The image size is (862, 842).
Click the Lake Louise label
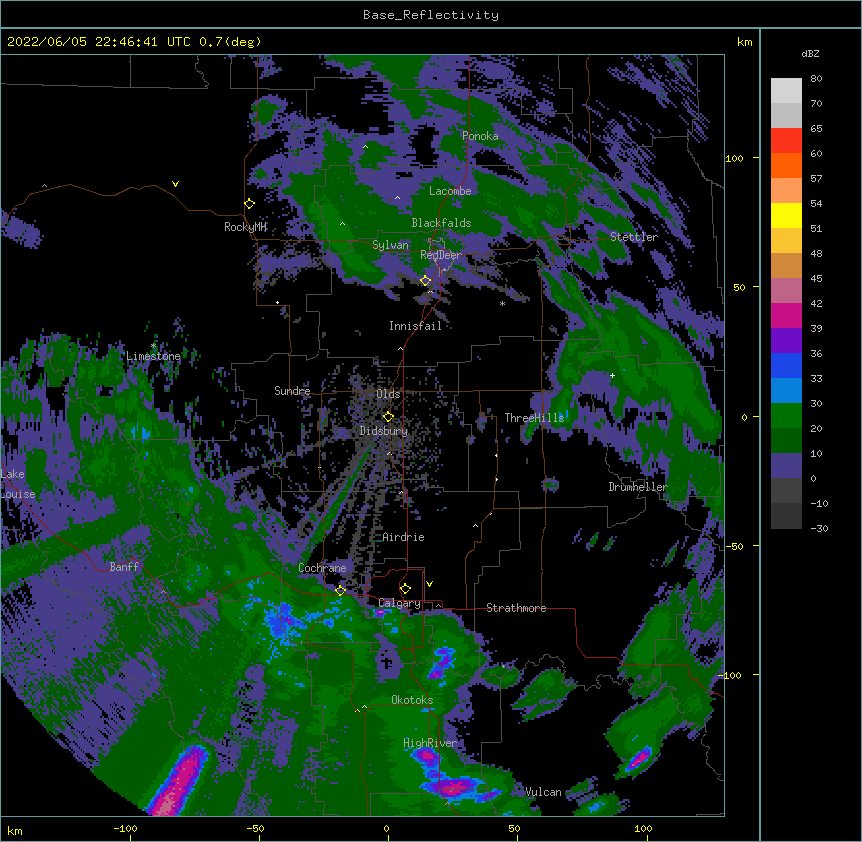(x=16, y=484)
